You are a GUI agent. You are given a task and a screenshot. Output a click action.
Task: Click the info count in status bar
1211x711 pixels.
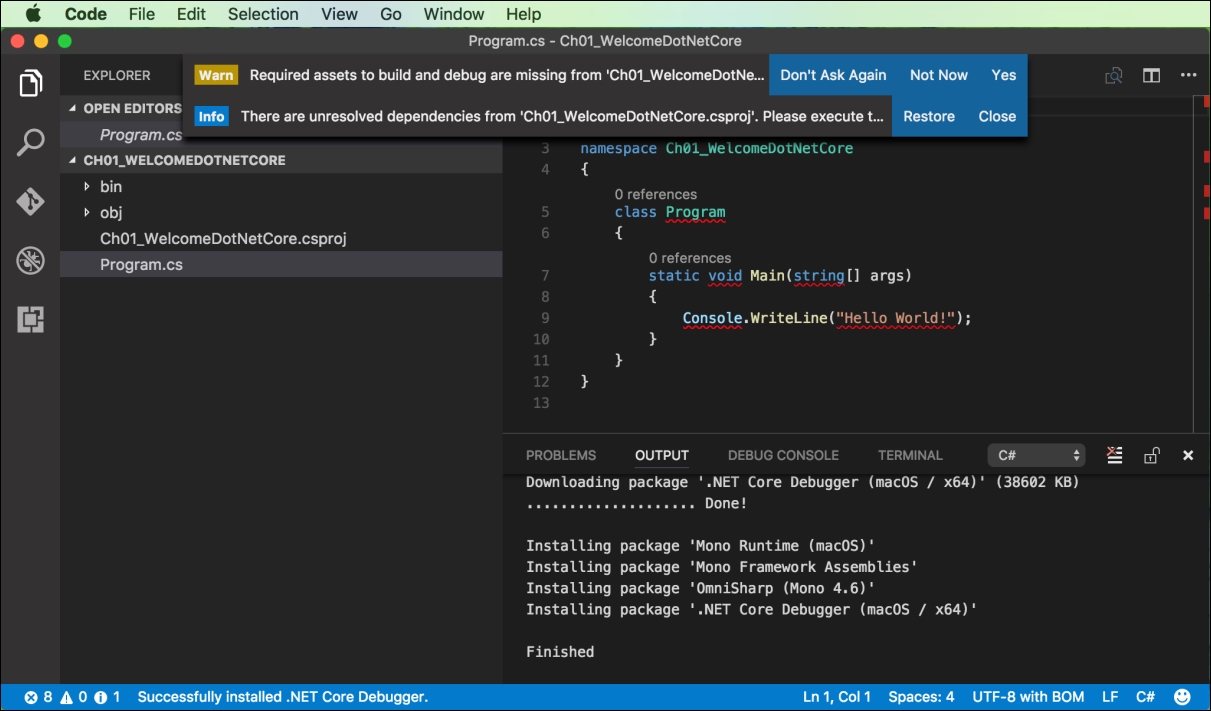tap(108, 697)
